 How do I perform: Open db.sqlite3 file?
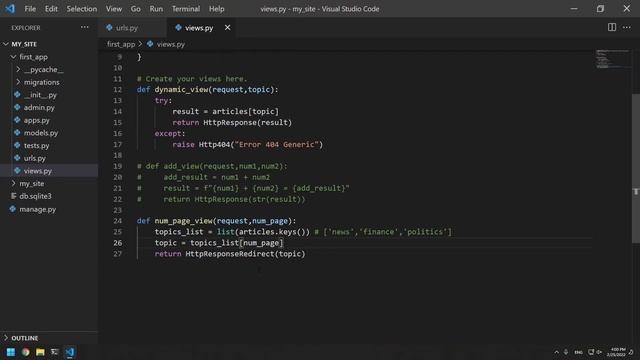(36, 196)
